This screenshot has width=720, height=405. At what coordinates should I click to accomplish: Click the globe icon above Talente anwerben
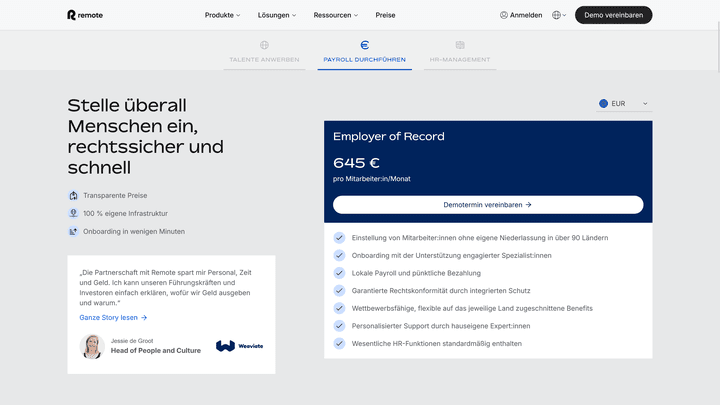[264, 45]
